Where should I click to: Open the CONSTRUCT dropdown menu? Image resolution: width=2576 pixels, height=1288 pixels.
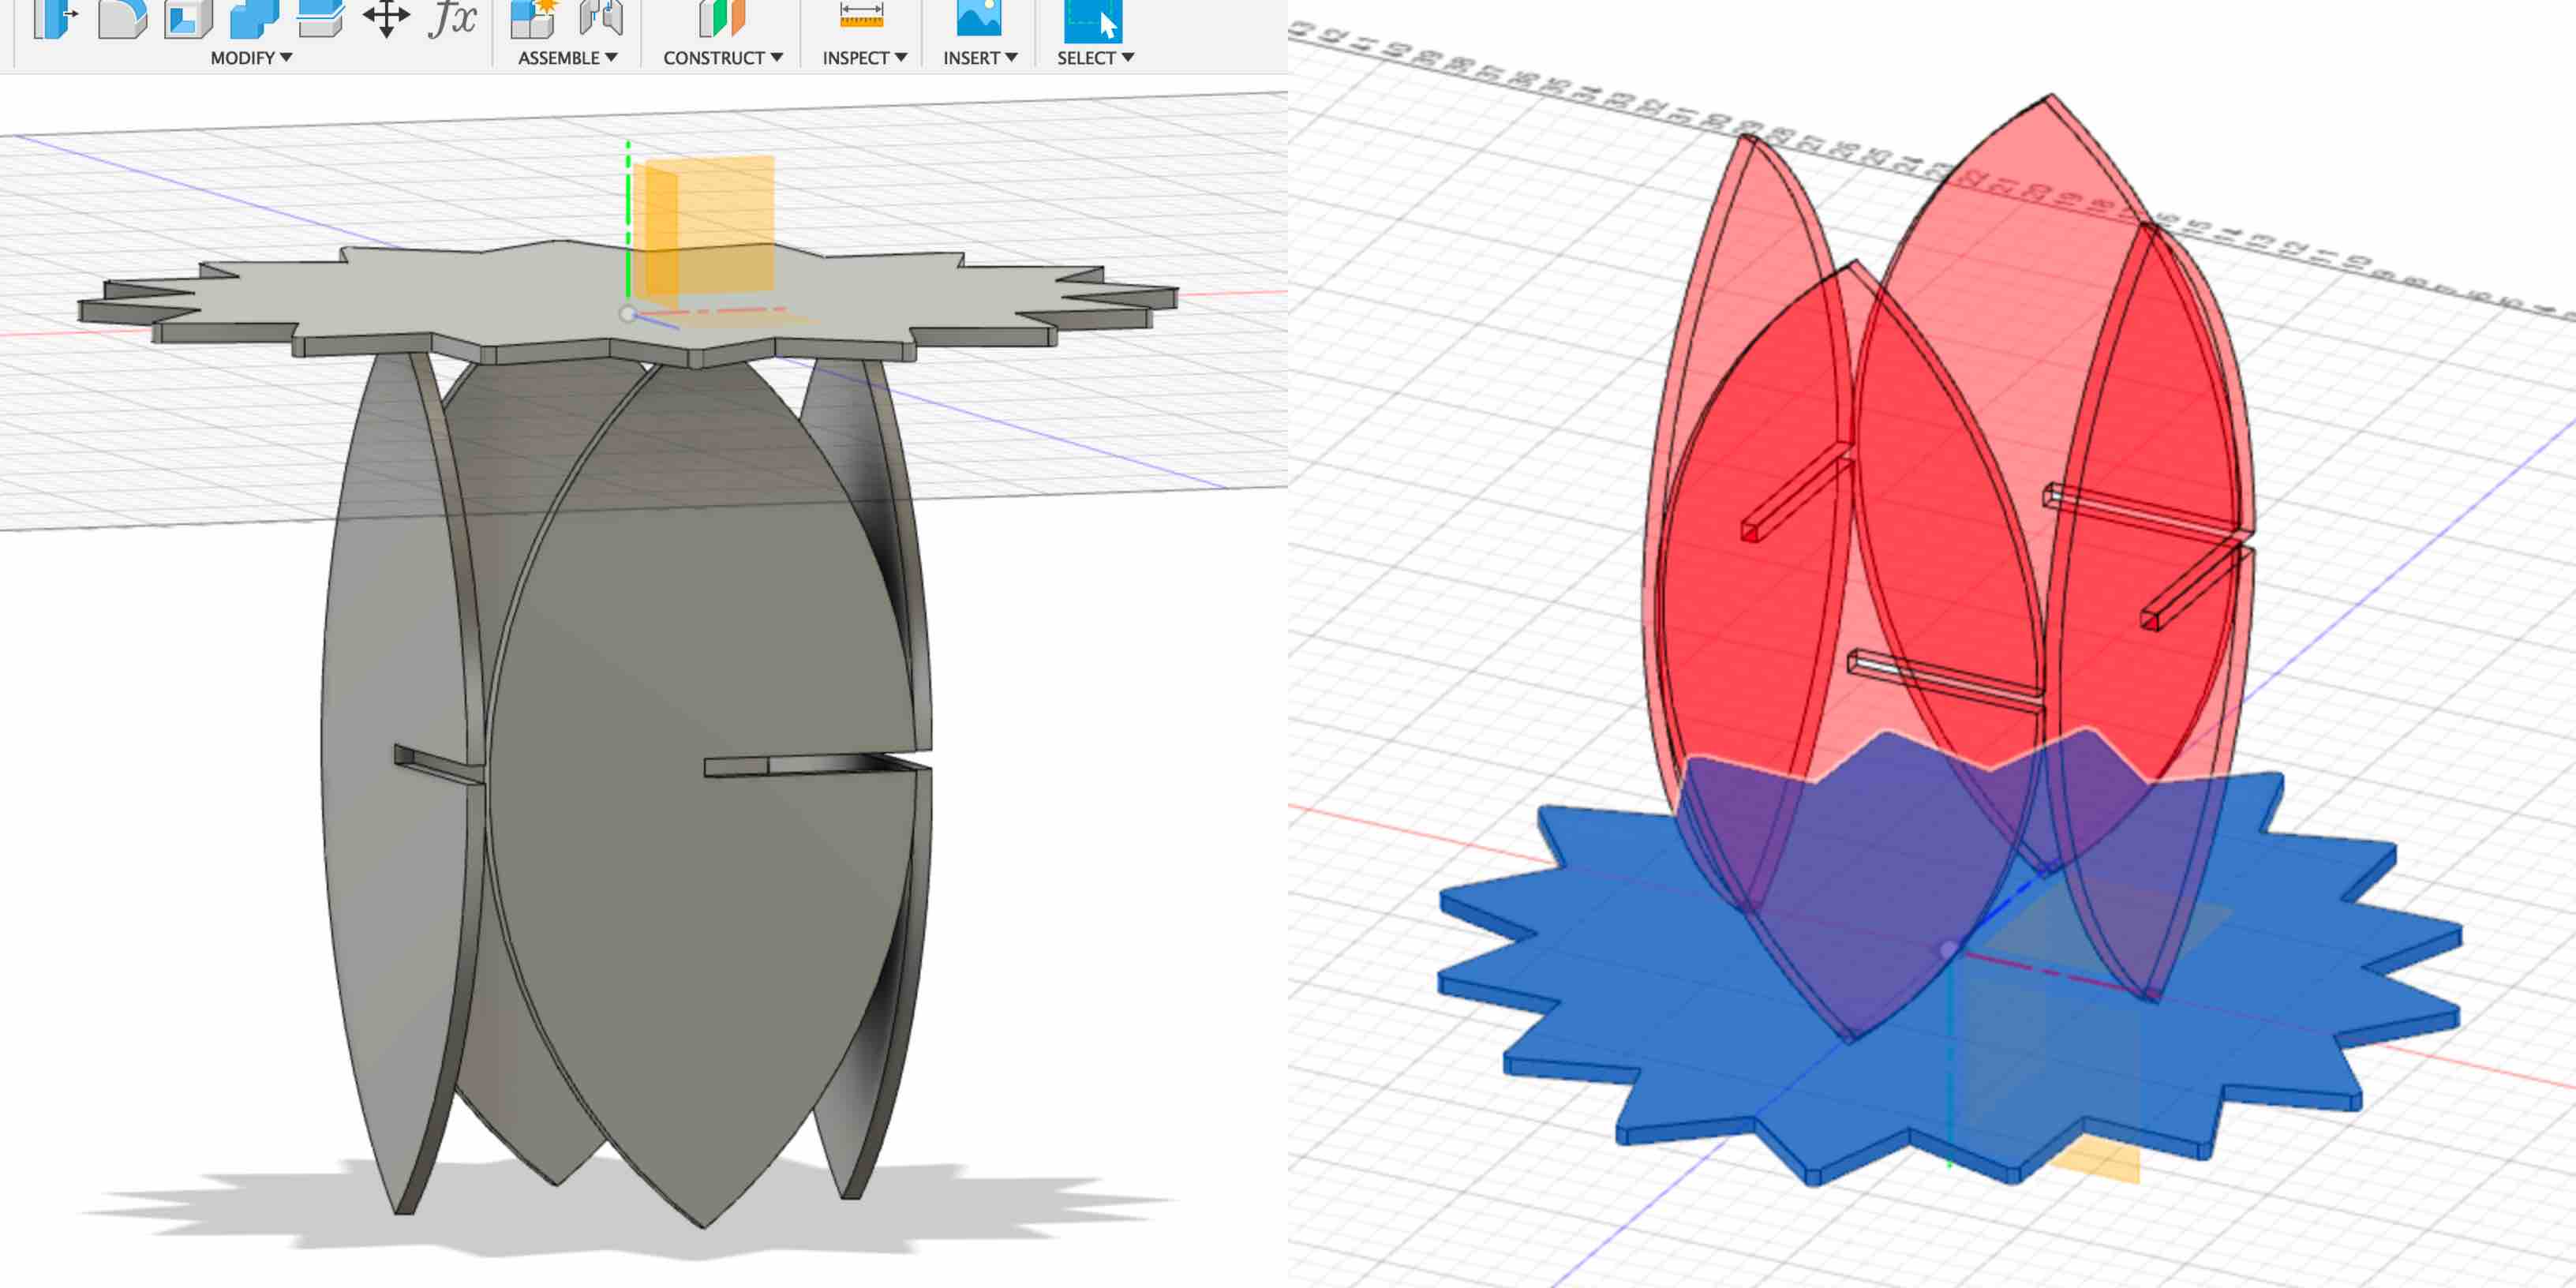pyautogui.click(x=723, y=58)
